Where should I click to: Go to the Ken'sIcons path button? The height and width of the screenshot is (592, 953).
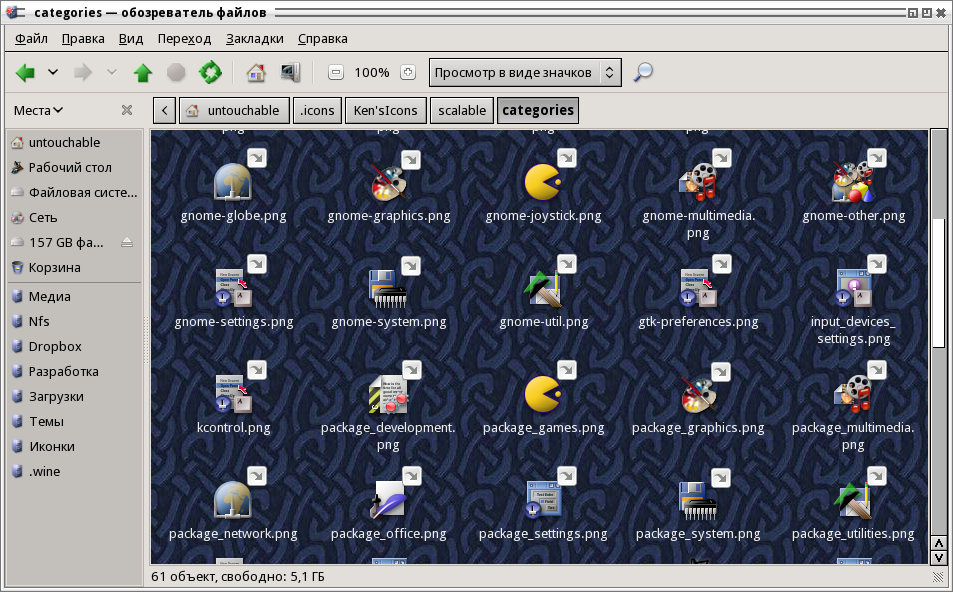pyautogui.click(x=385, y=110)
